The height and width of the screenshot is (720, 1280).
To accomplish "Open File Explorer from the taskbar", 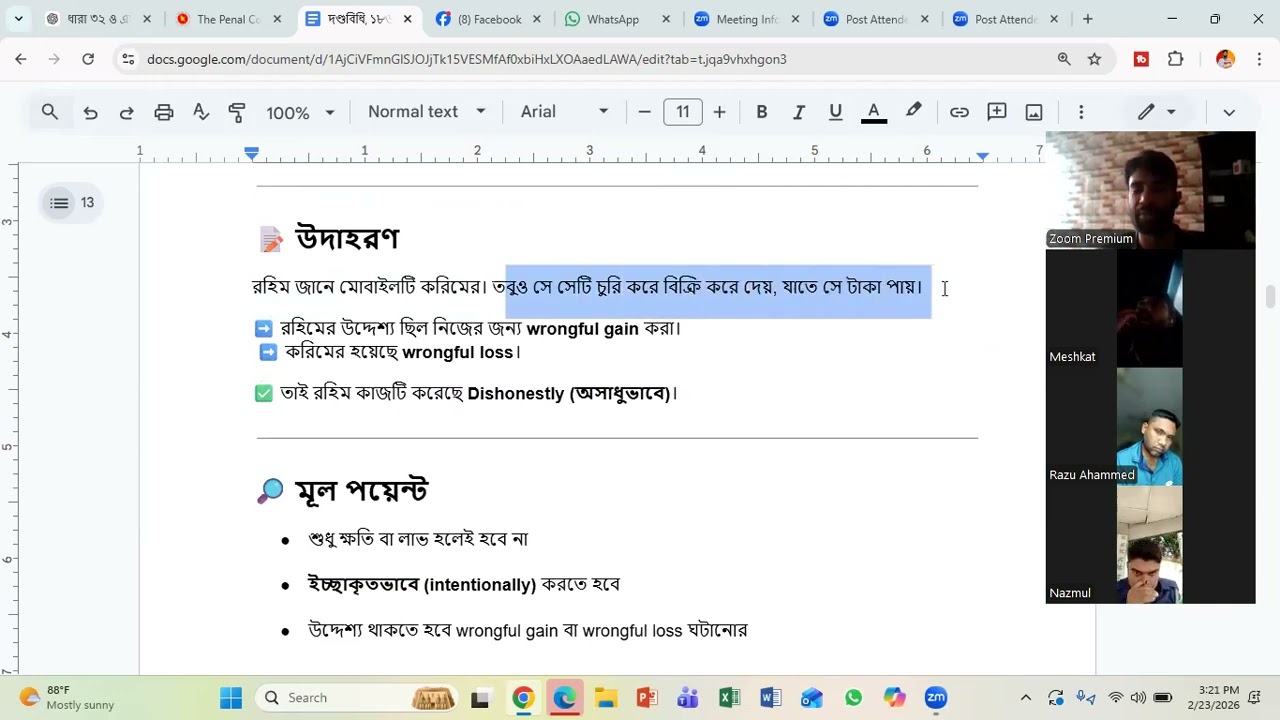I will point(605,698).
